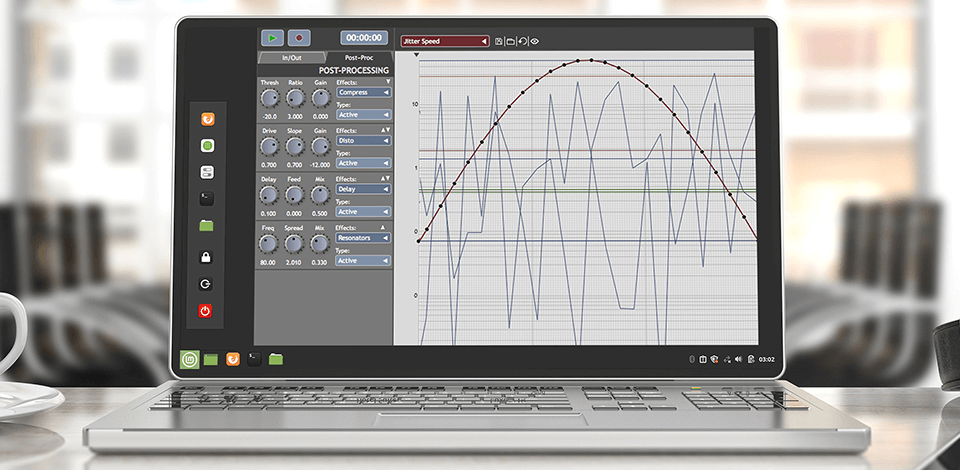The height and width of the screenshot is (470, 960).
Task: Click the log out icon in side panel
Action: click(x=206, y=284)
